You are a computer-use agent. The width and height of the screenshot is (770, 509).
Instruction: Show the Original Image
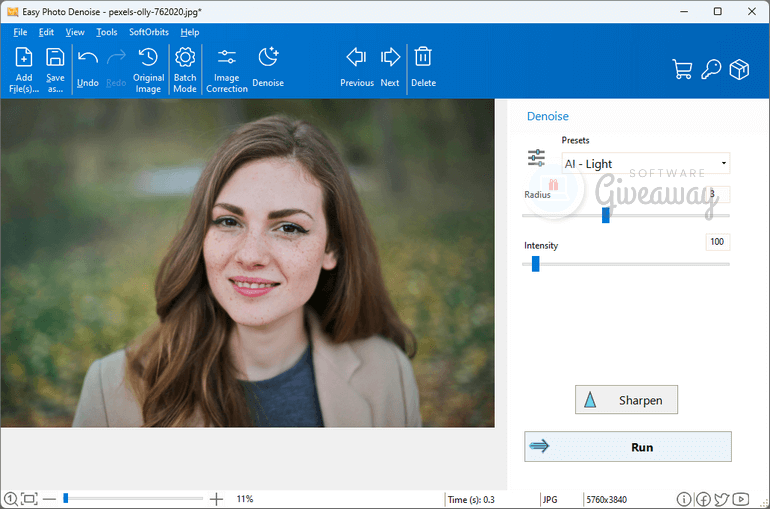coord(148,70)
